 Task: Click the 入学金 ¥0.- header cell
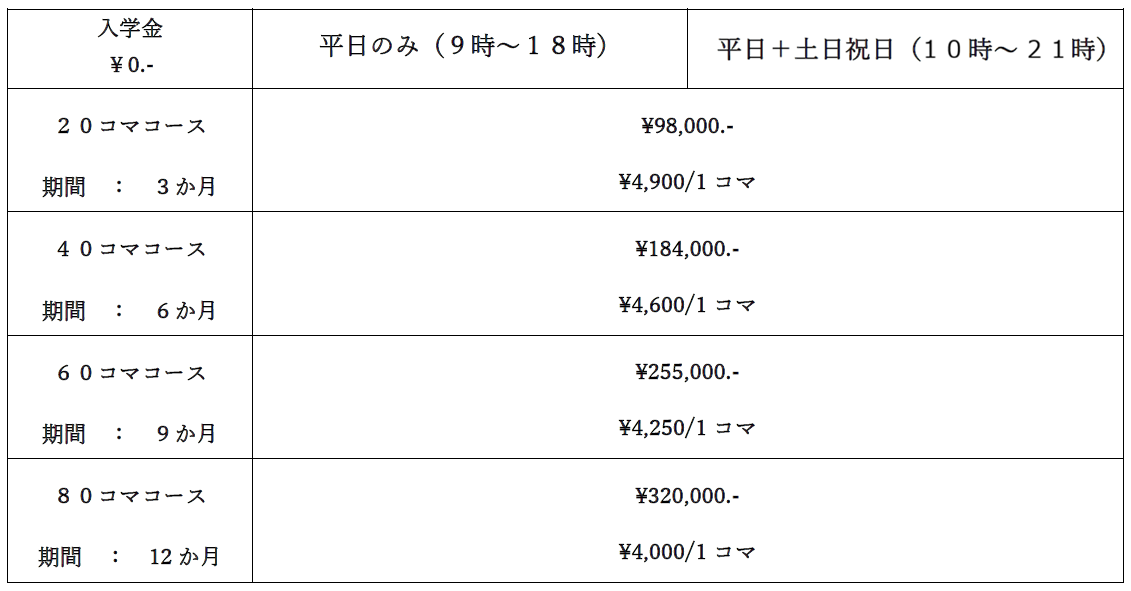point(130,49)
